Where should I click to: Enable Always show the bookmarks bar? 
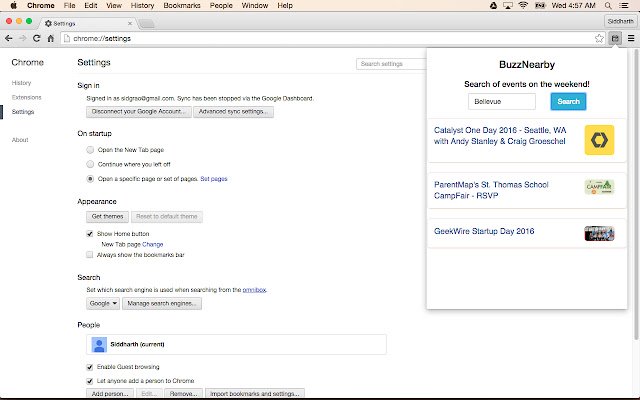[x=89, y=255]
